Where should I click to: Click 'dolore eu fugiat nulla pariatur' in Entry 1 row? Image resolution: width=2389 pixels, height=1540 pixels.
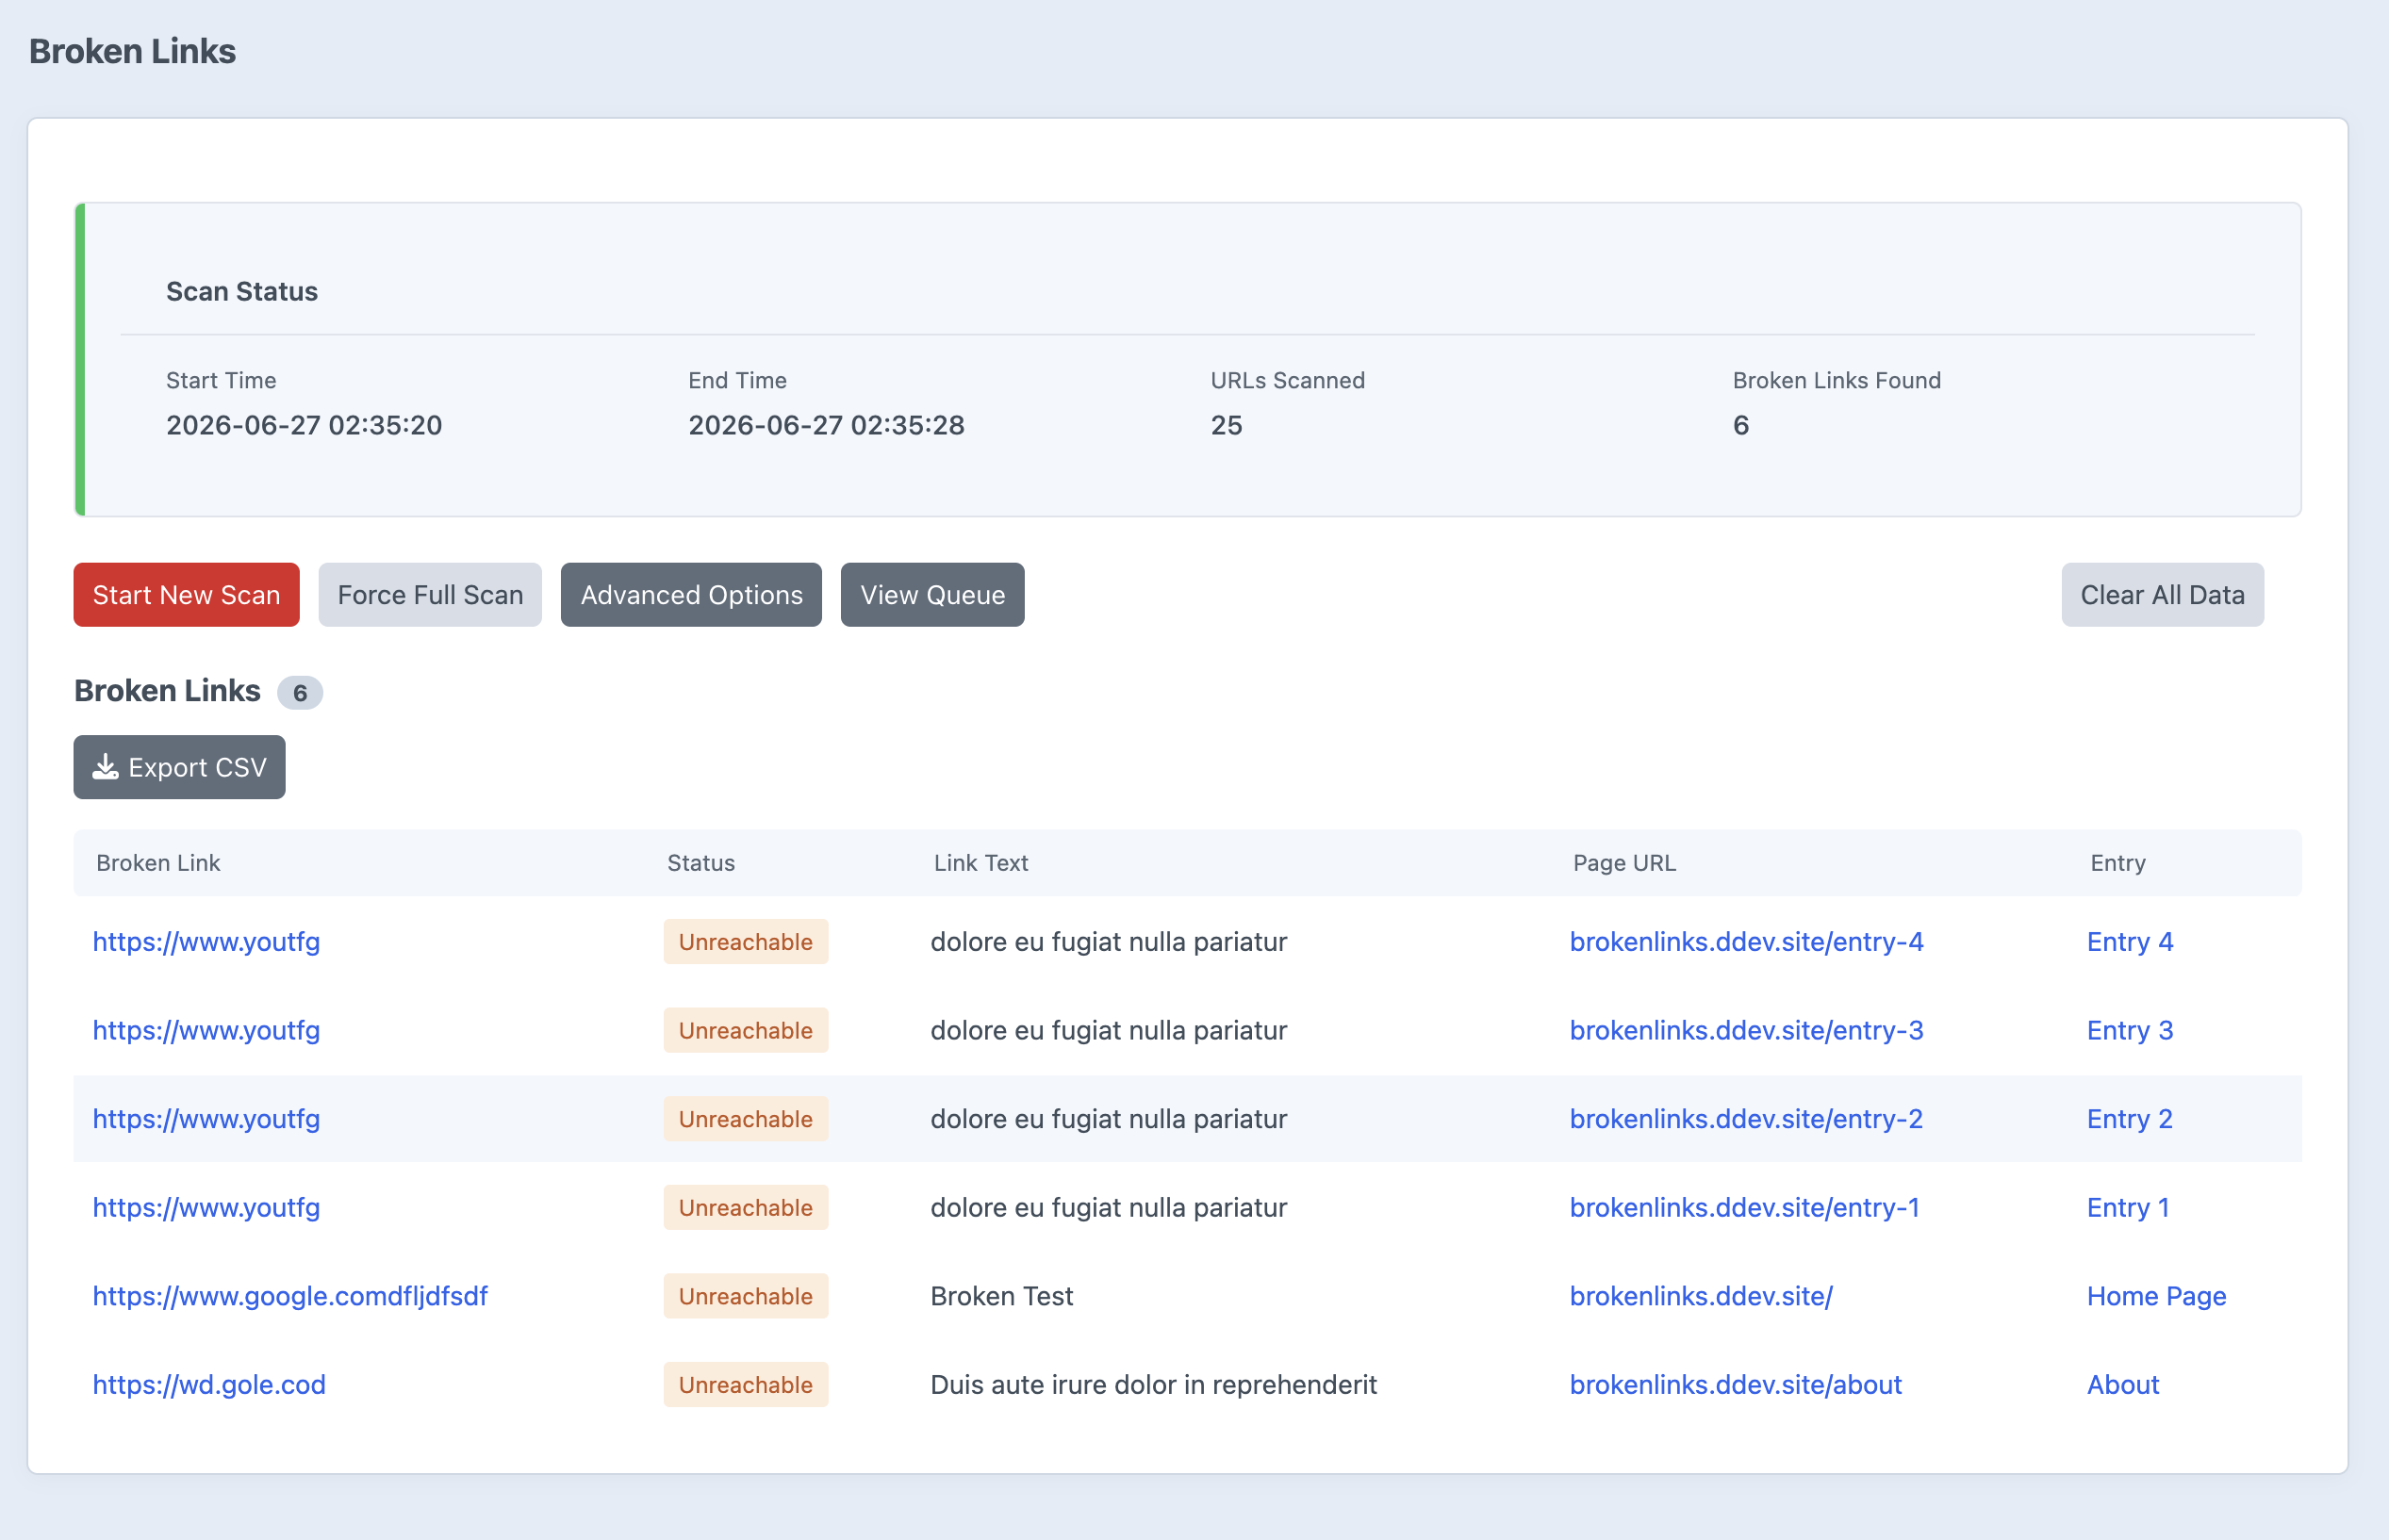(1109, 1208)
